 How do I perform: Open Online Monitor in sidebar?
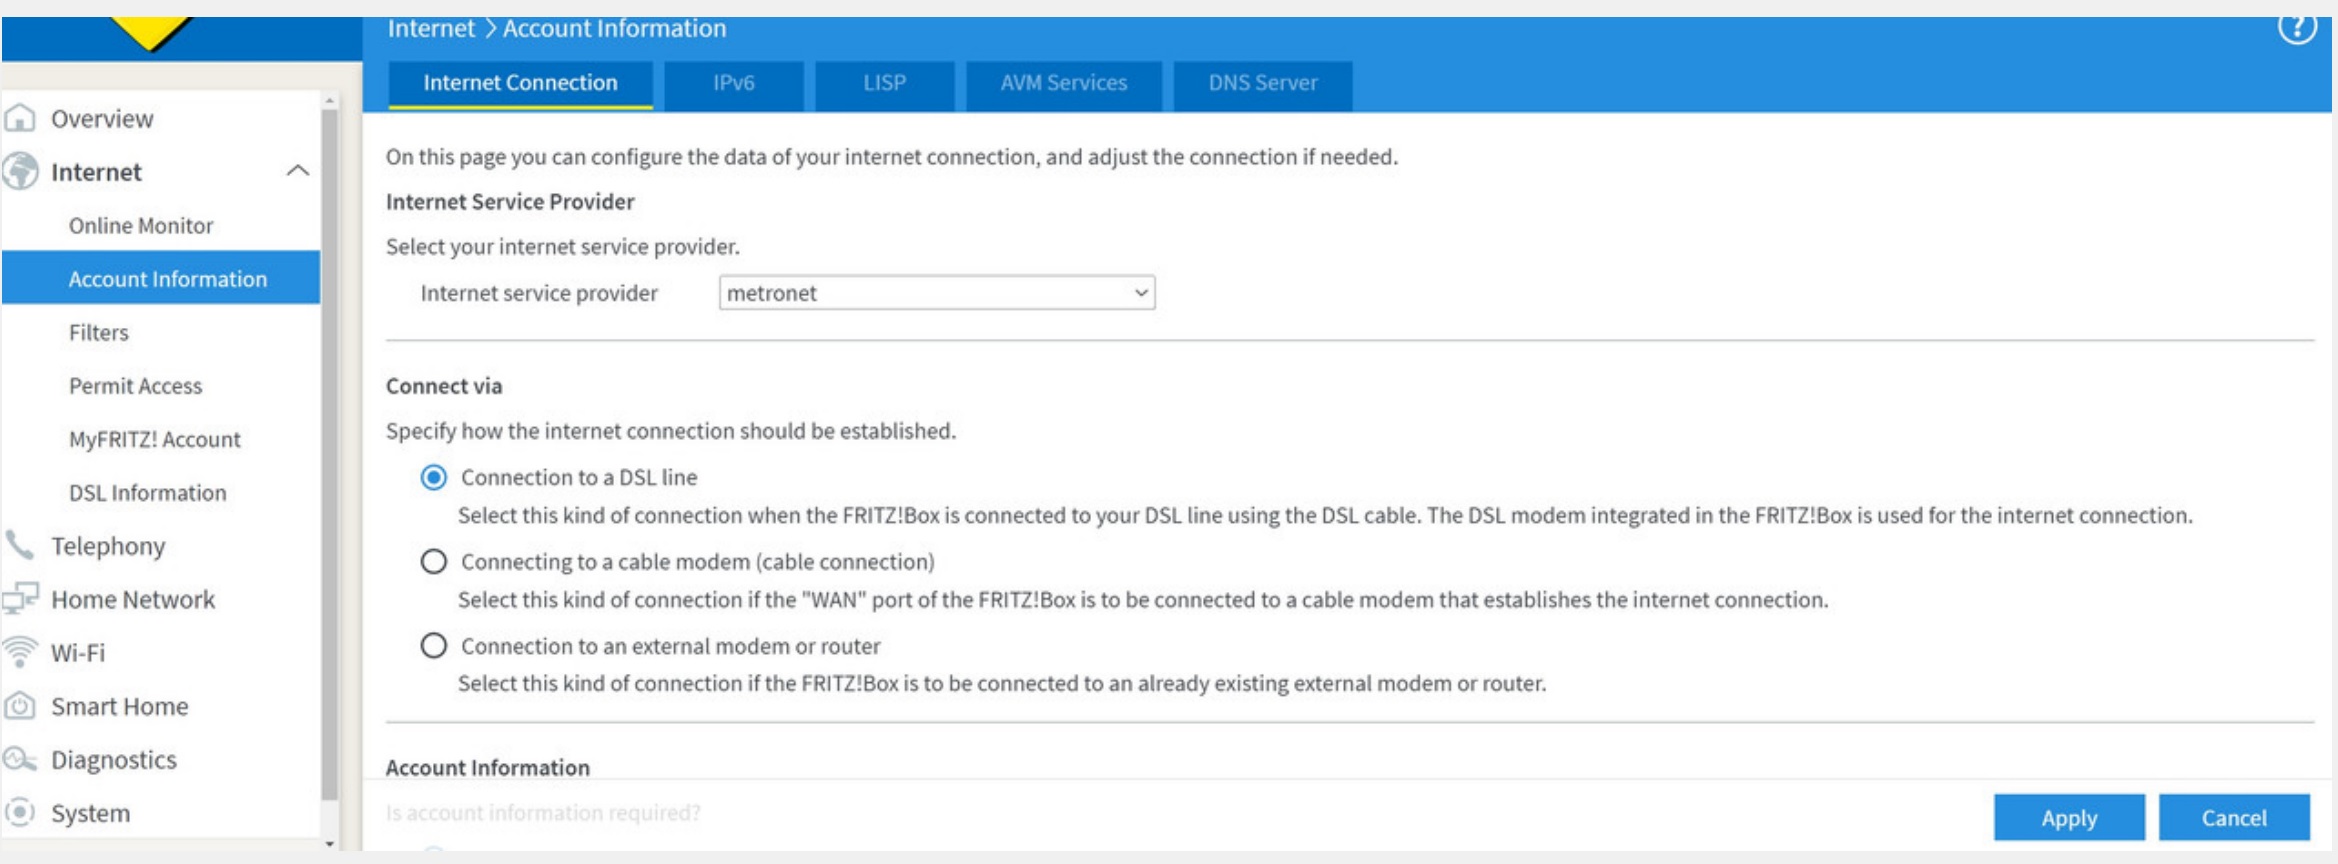tap(141, 225)
